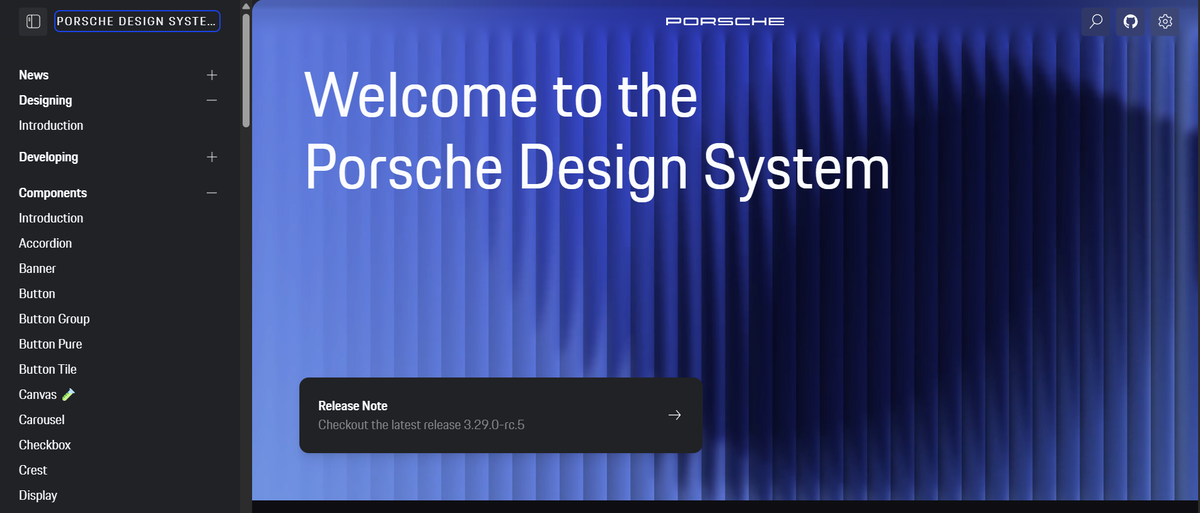Click the 'Checkout the latest release 3.29.0-rc.5' text
This screenshot has height=513, width=1200.
point(421,425)
